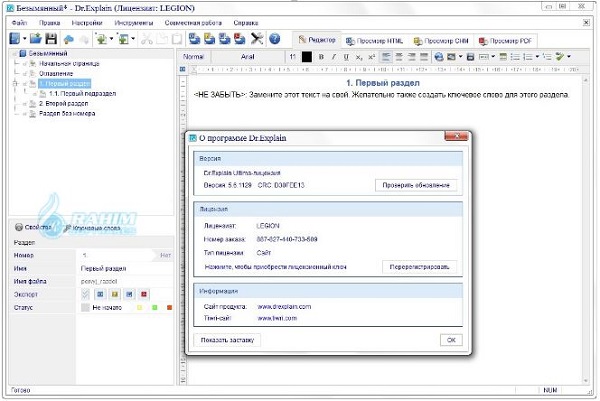Click the Paste clipboard icon

click(177, 39)
